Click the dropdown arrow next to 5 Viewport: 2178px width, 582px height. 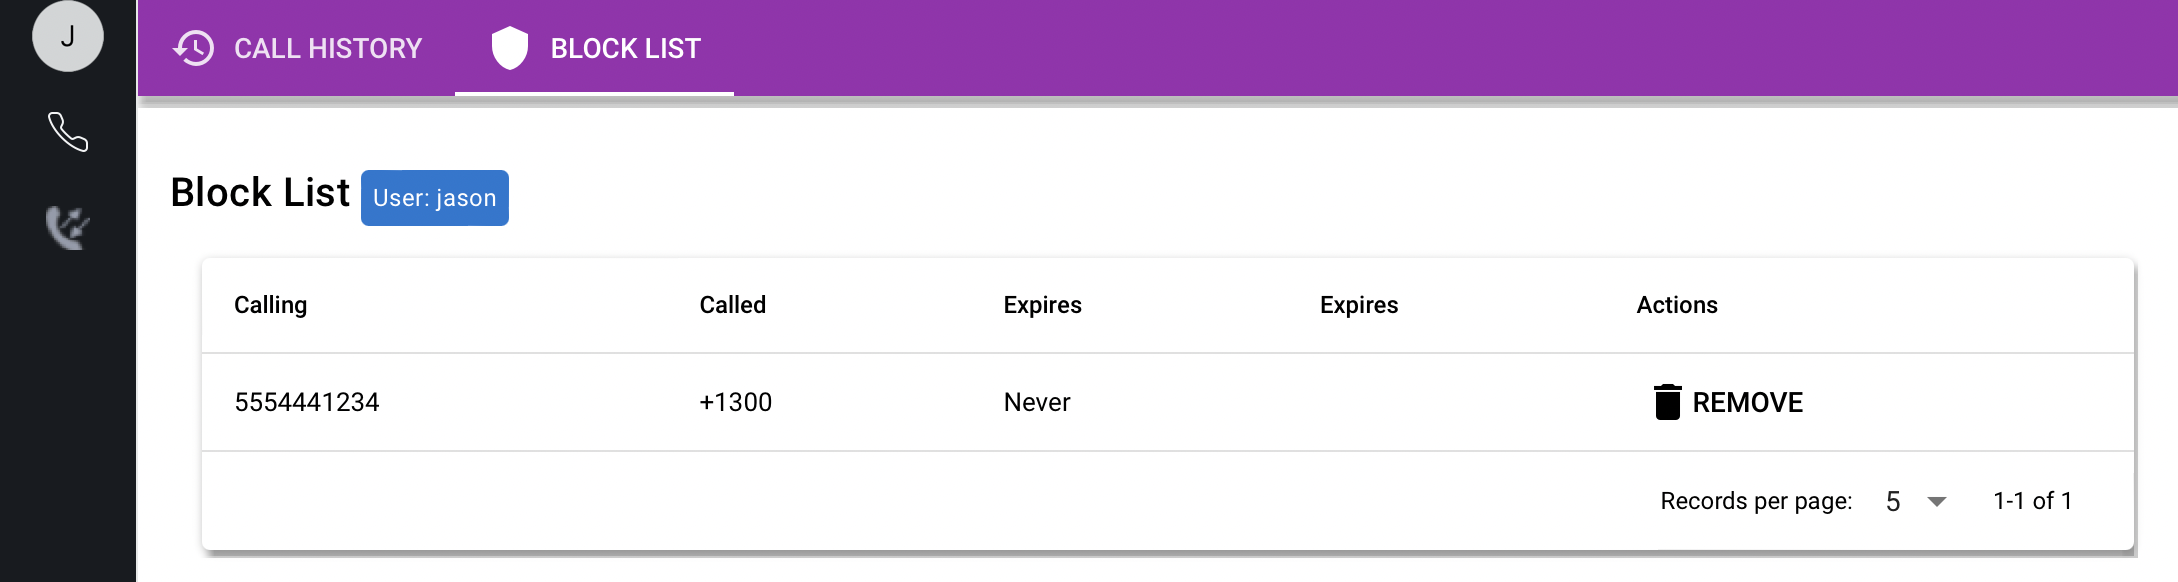pyautogui.click(x=1937, y=501)
